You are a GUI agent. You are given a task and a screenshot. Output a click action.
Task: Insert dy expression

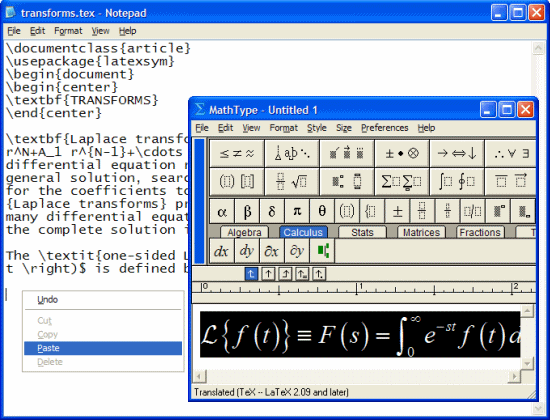[247, 251]
